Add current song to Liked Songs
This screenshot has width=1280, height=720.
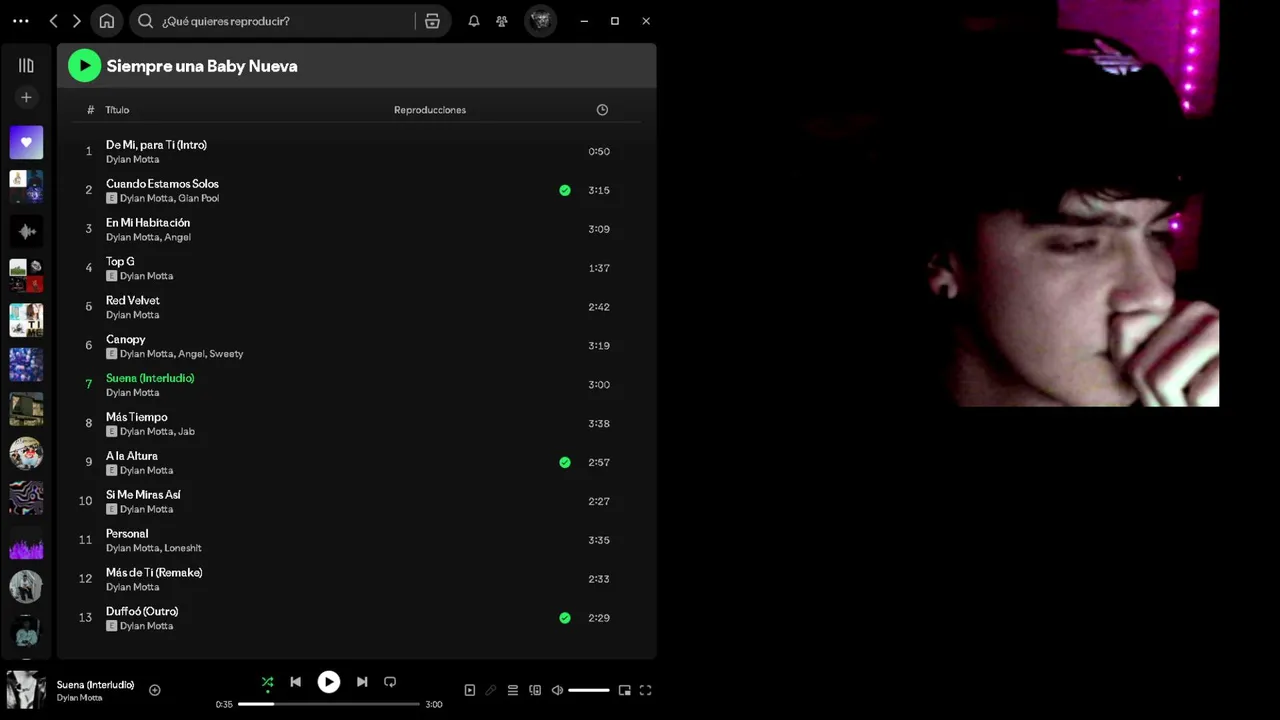[x=155, y=690]
